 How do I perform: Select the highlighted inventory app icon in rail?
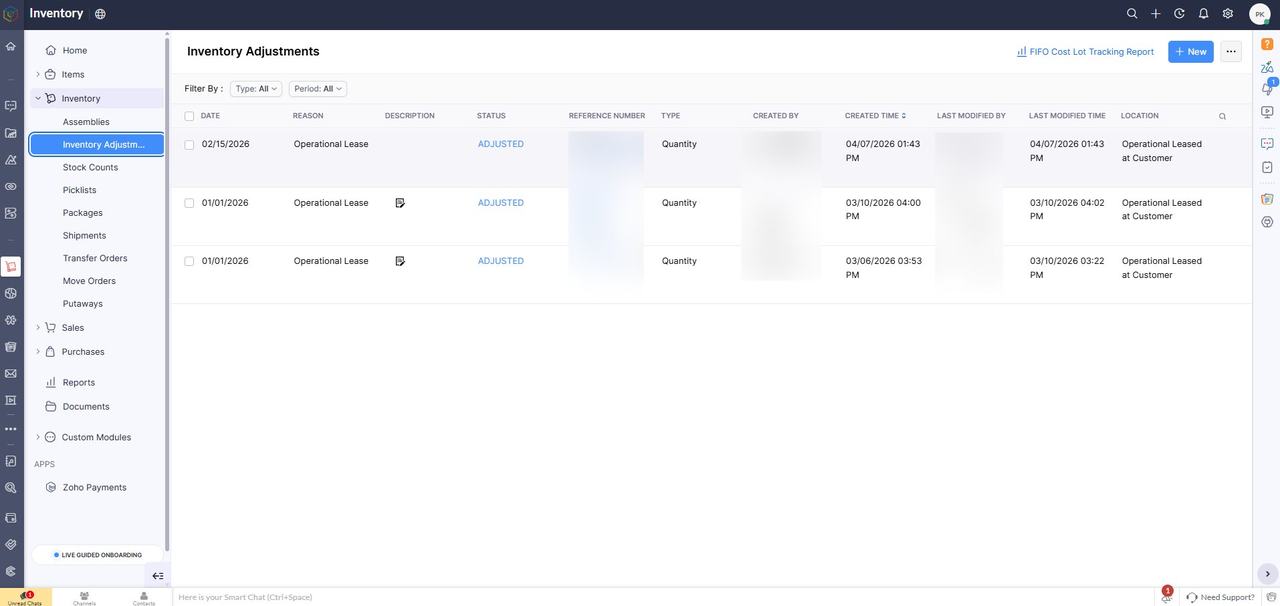(x=11, y=267)
